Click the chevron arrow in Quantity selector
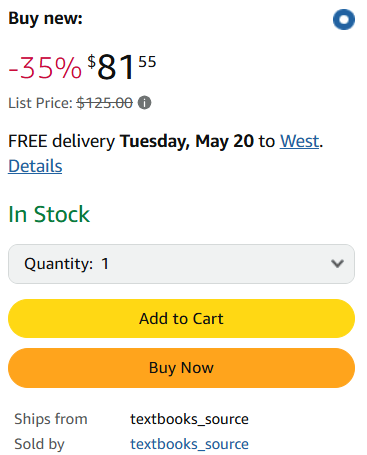 tap(337, 264)
